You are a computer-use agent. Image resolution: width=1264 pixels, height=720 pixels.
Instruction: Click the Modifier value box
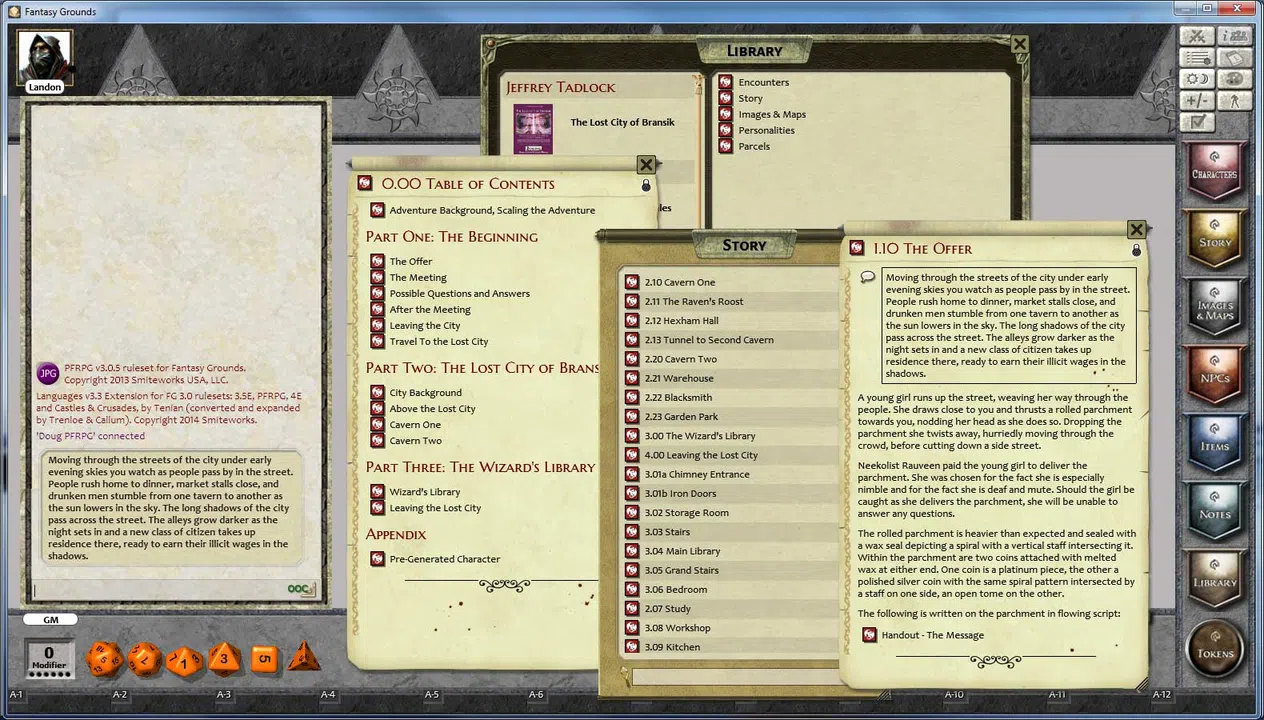(x=48, y=658)
